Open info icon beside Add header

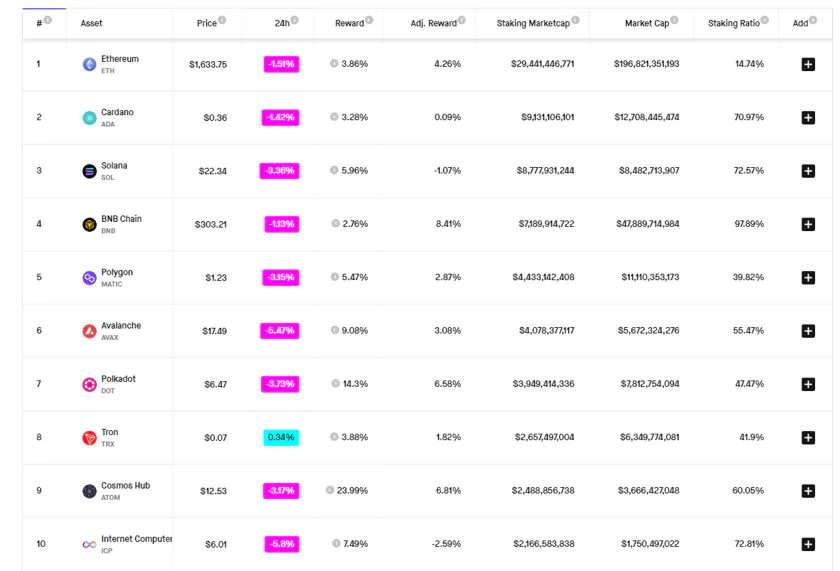[x=813, y=20]
